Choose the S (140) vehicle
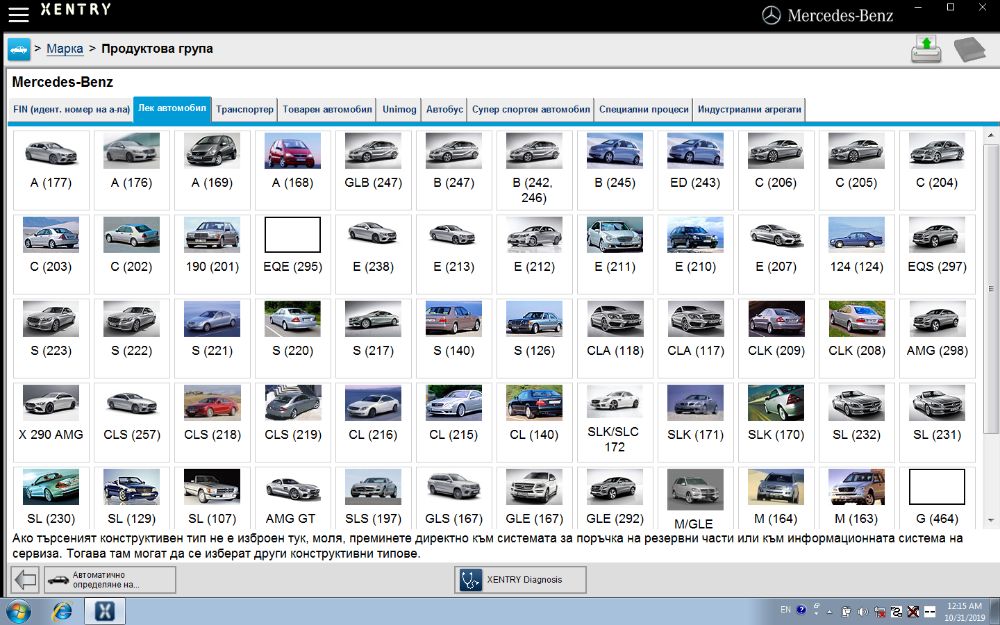This screenshot has height=625, width=1000. point(454,339)
